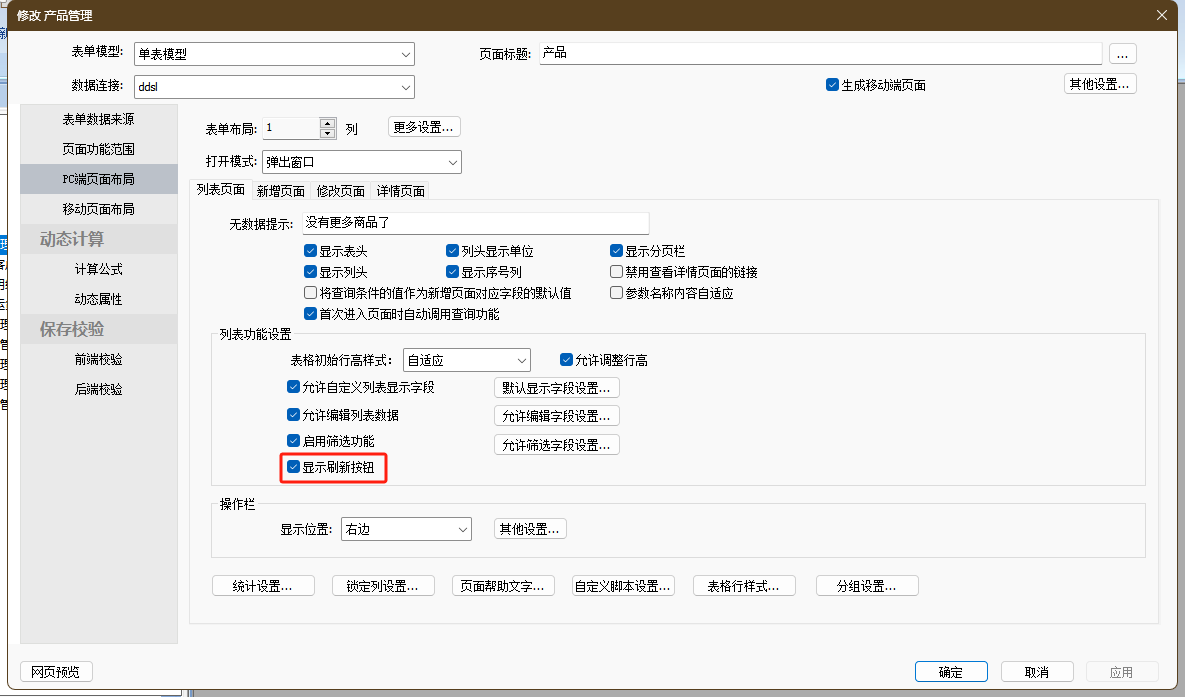Image resolution: width=1185 pixels, height=697 pixels.
Task: Toggle 生成移动端页面 checkbox
Action: (832, 85)
